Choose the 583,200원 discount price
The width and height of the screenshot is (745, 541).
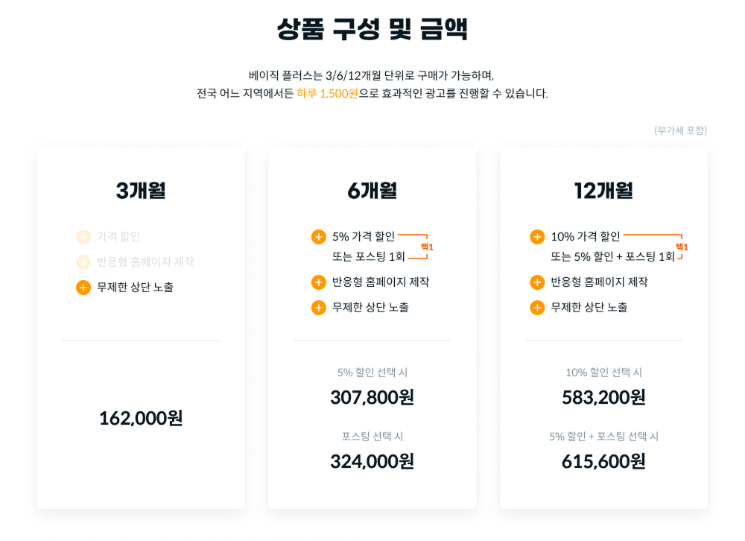(603, 397)
